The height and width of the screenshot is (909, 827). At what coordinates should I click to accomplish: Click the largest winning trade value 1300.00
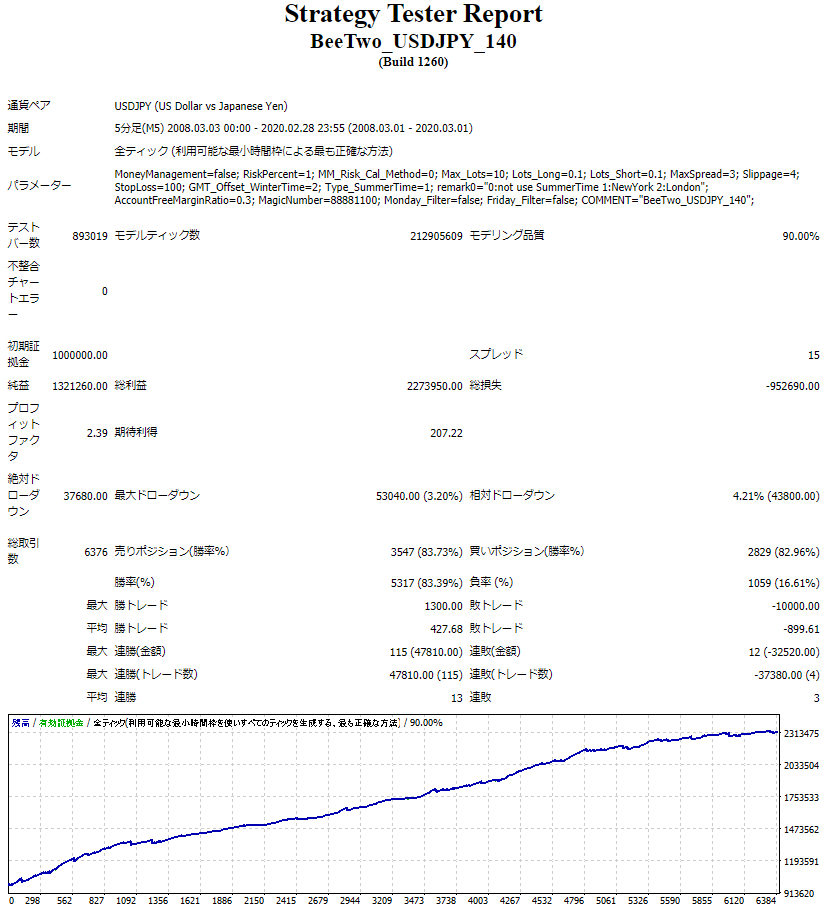click(x=443, y=606)
